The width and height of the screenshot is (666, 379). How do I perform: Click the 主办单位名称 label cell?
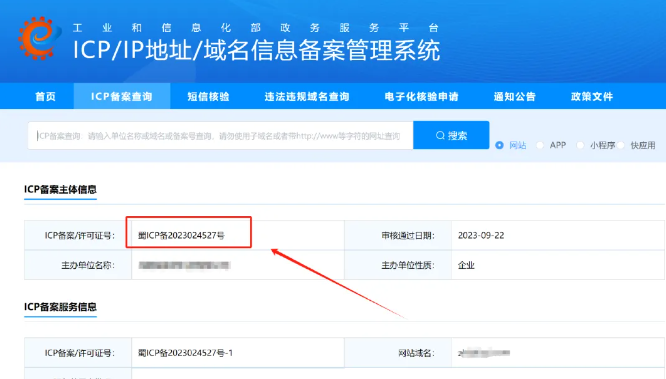click(x=78, y=265)
